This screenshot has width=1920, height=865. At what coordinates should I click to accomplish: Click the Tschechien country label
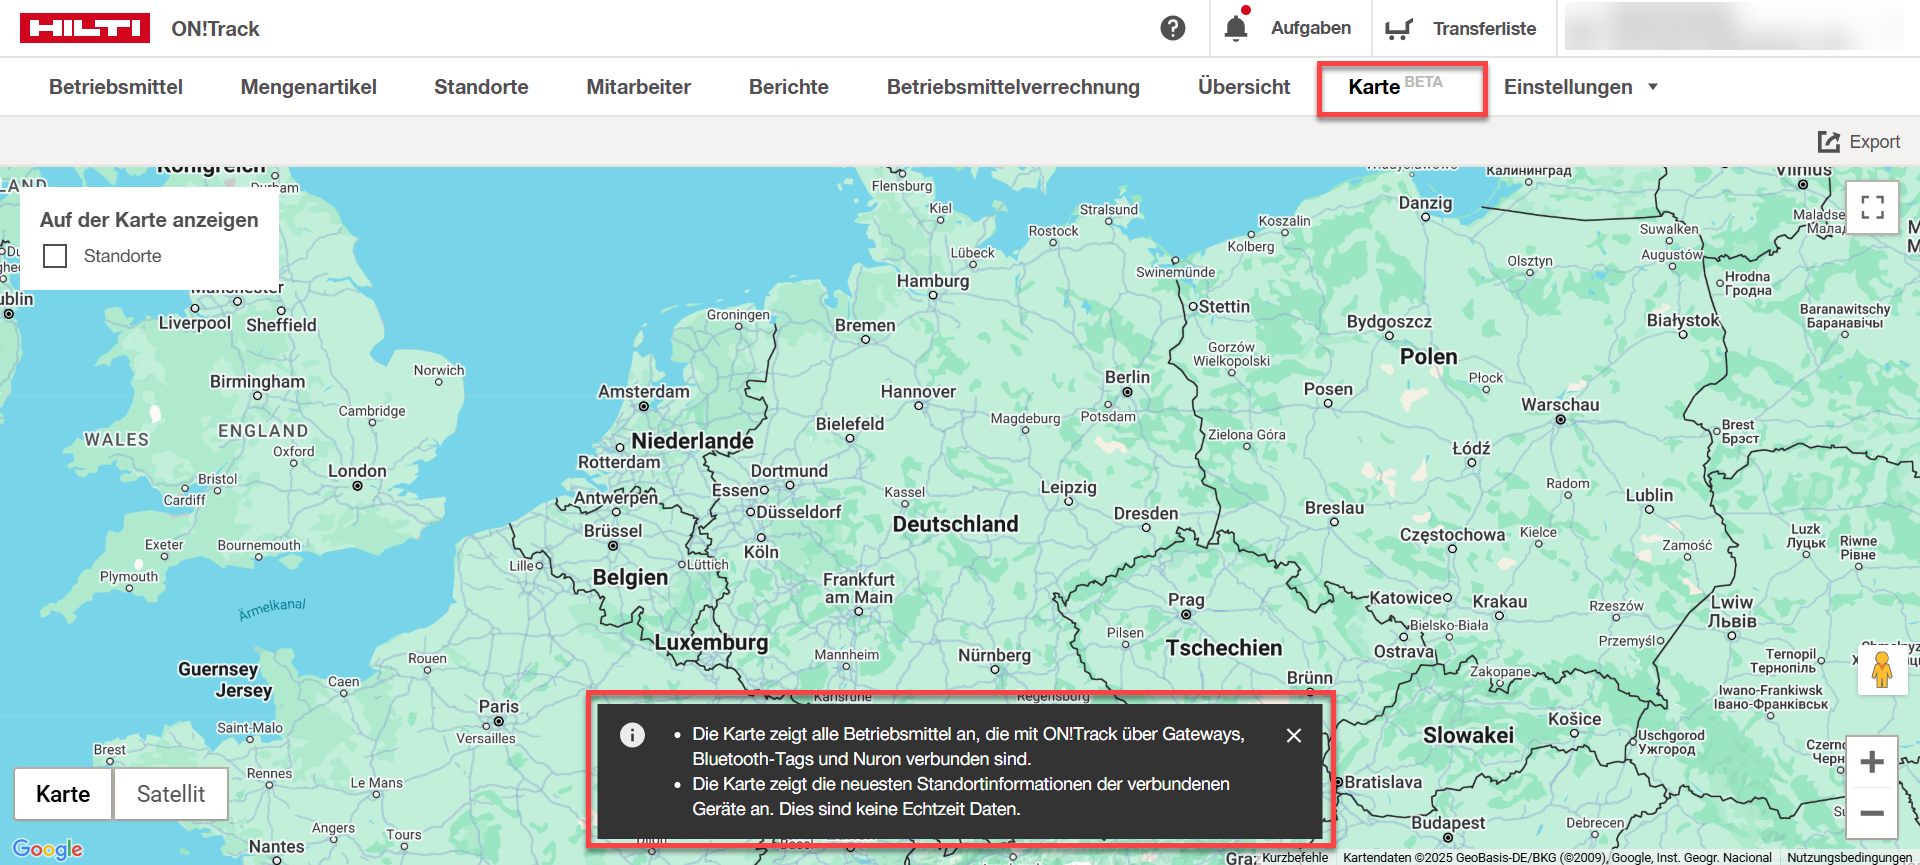[1224, 648]
